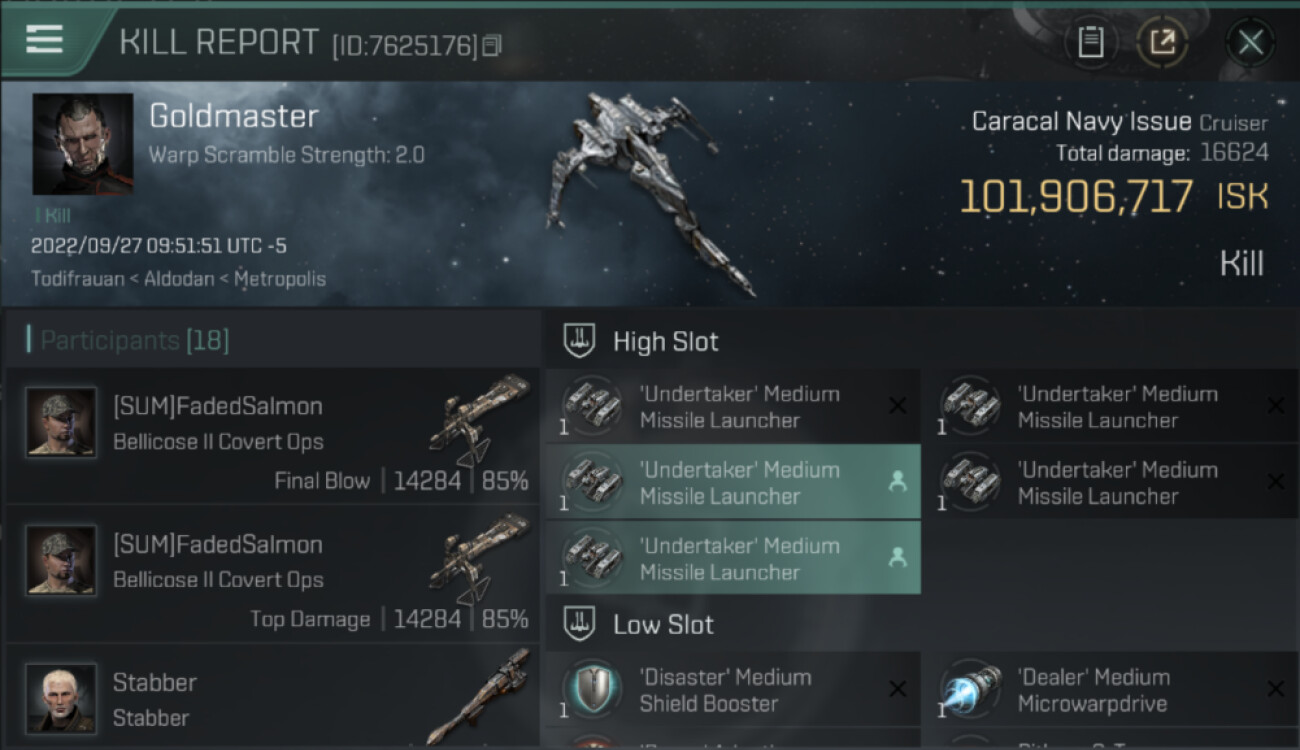Open the High Slot section icon
The image size is (1300, 750).
(x=580, y=341)
